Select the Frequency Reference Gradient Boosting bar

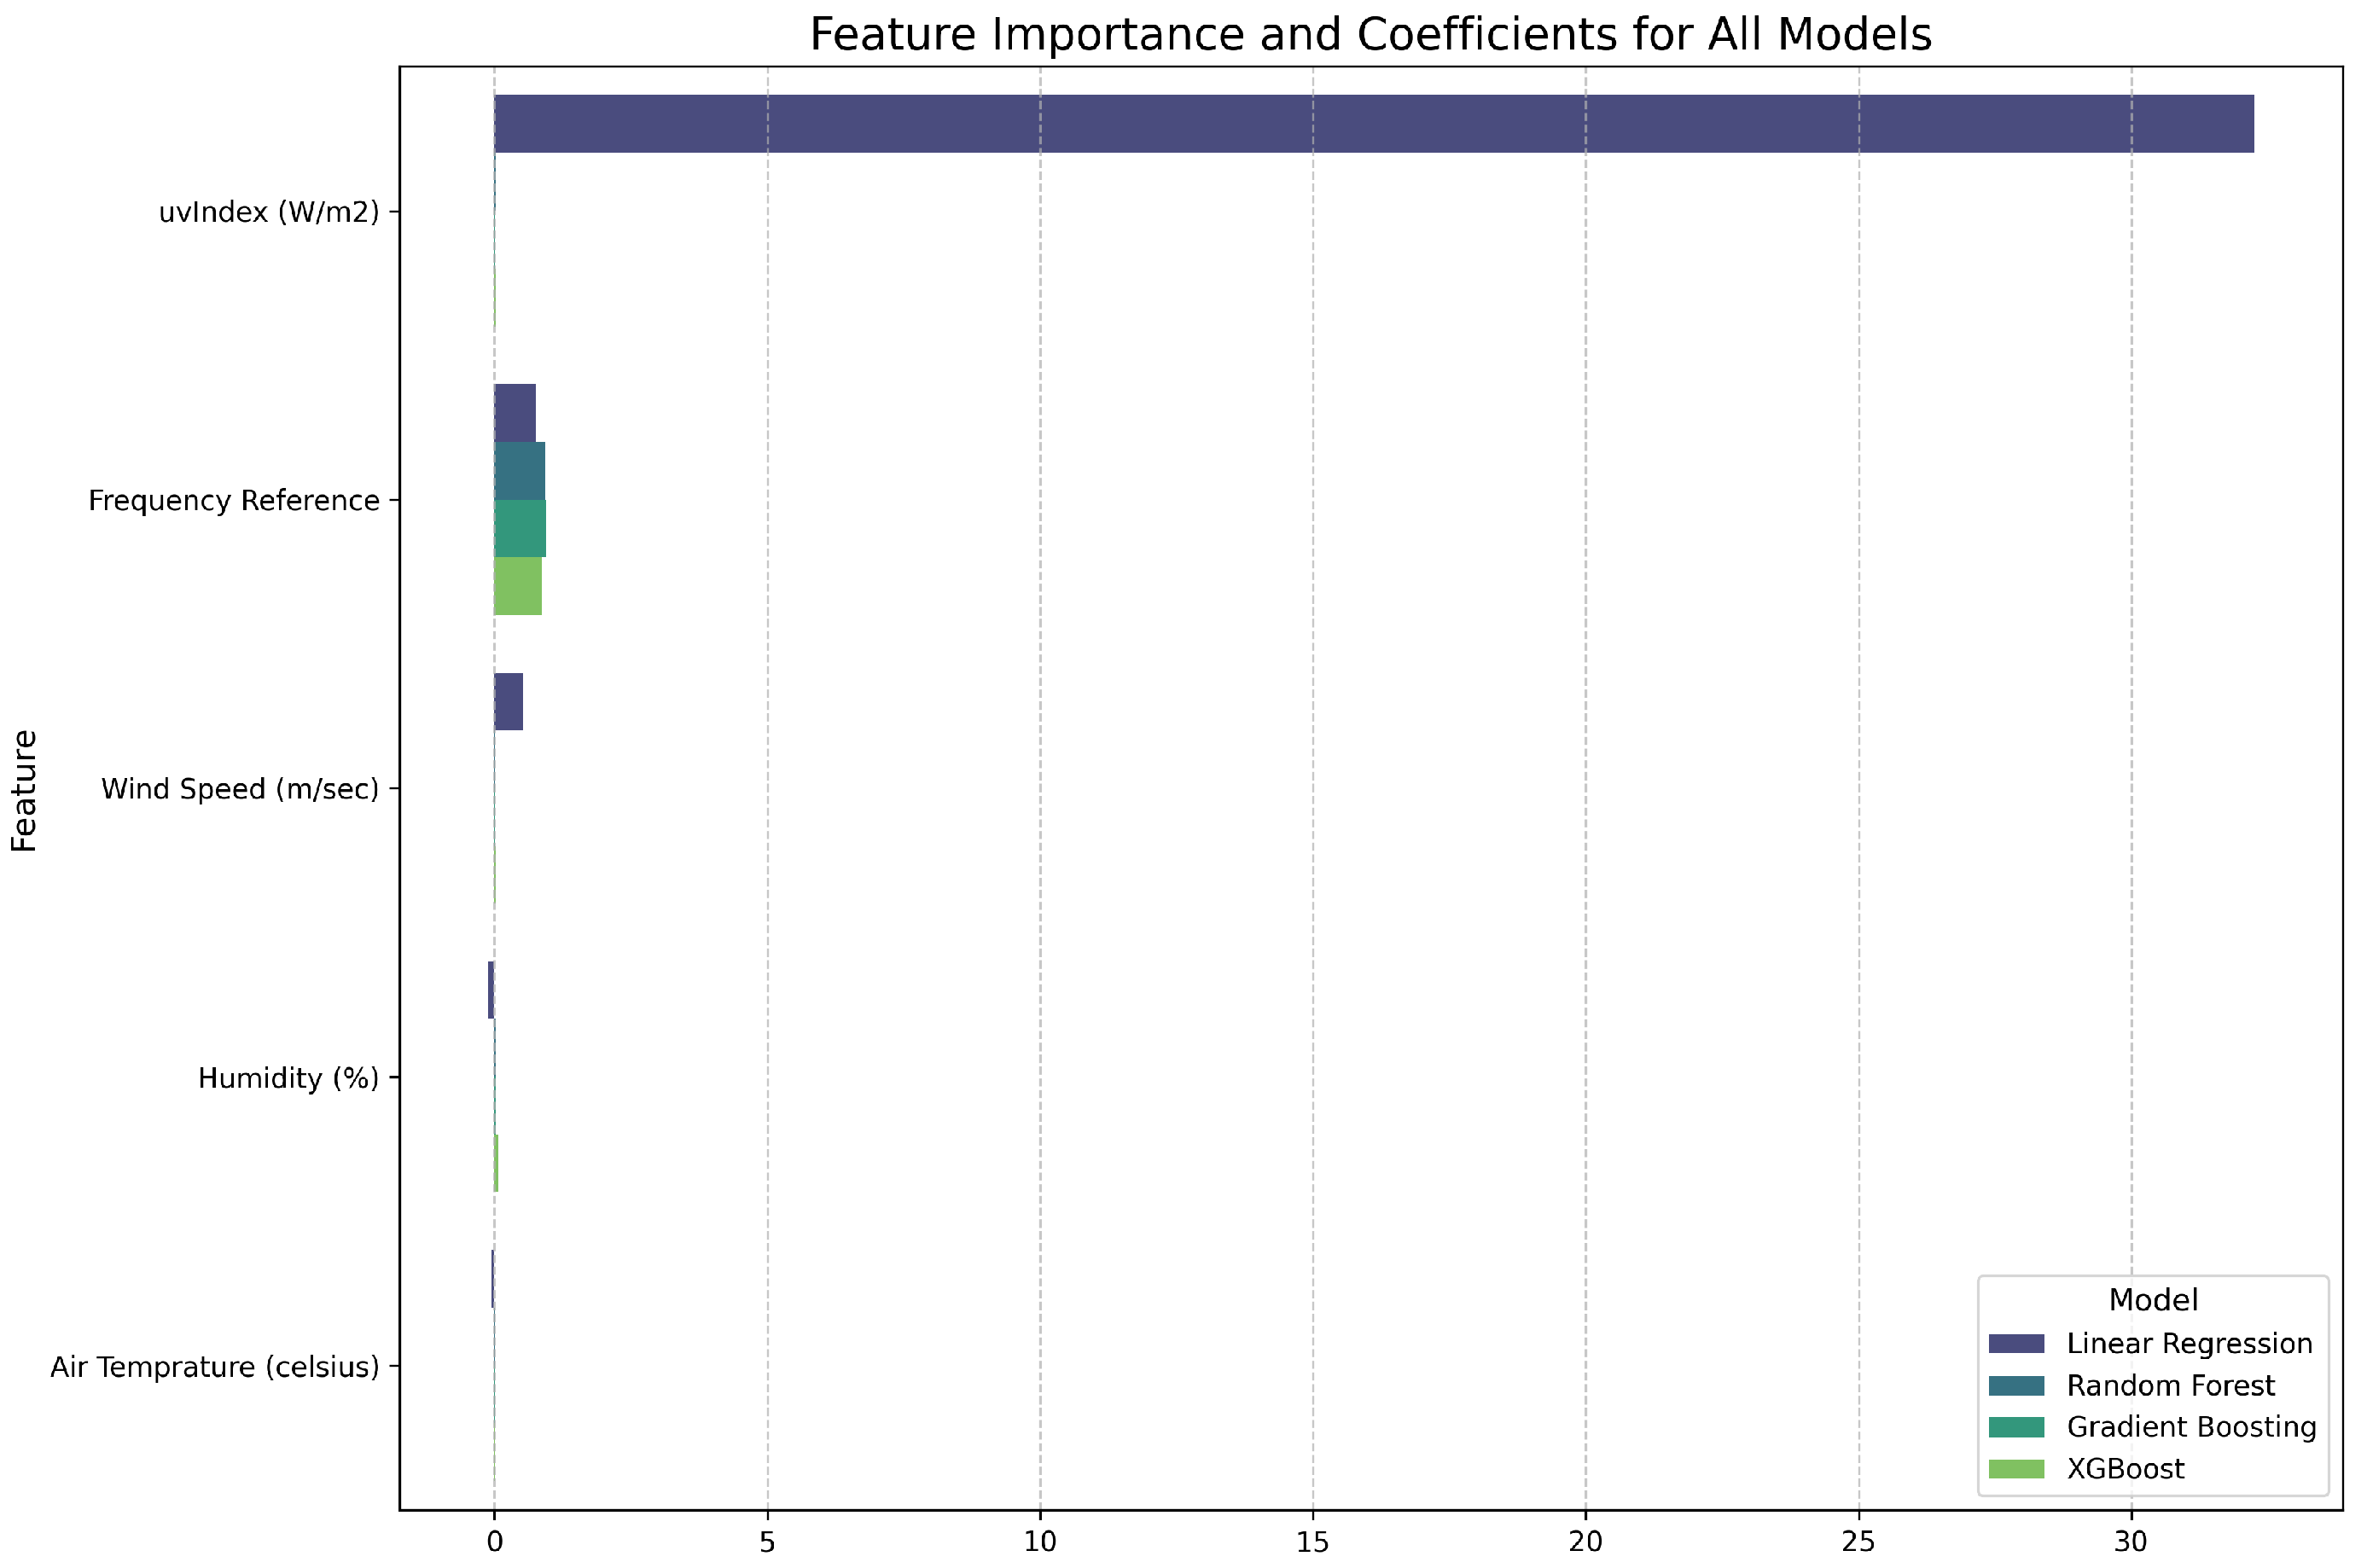520,528
